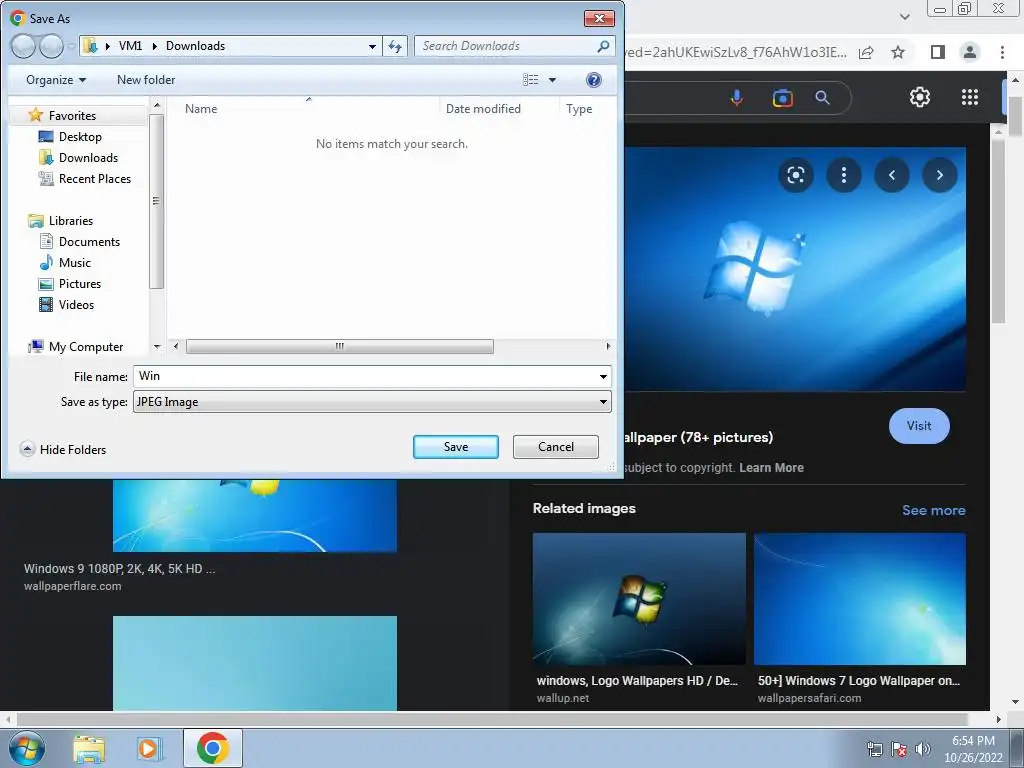The width and height of the screenshot is (1024, 768).
Task: Cancel the Save As dialog
Action: click(556, 447)
